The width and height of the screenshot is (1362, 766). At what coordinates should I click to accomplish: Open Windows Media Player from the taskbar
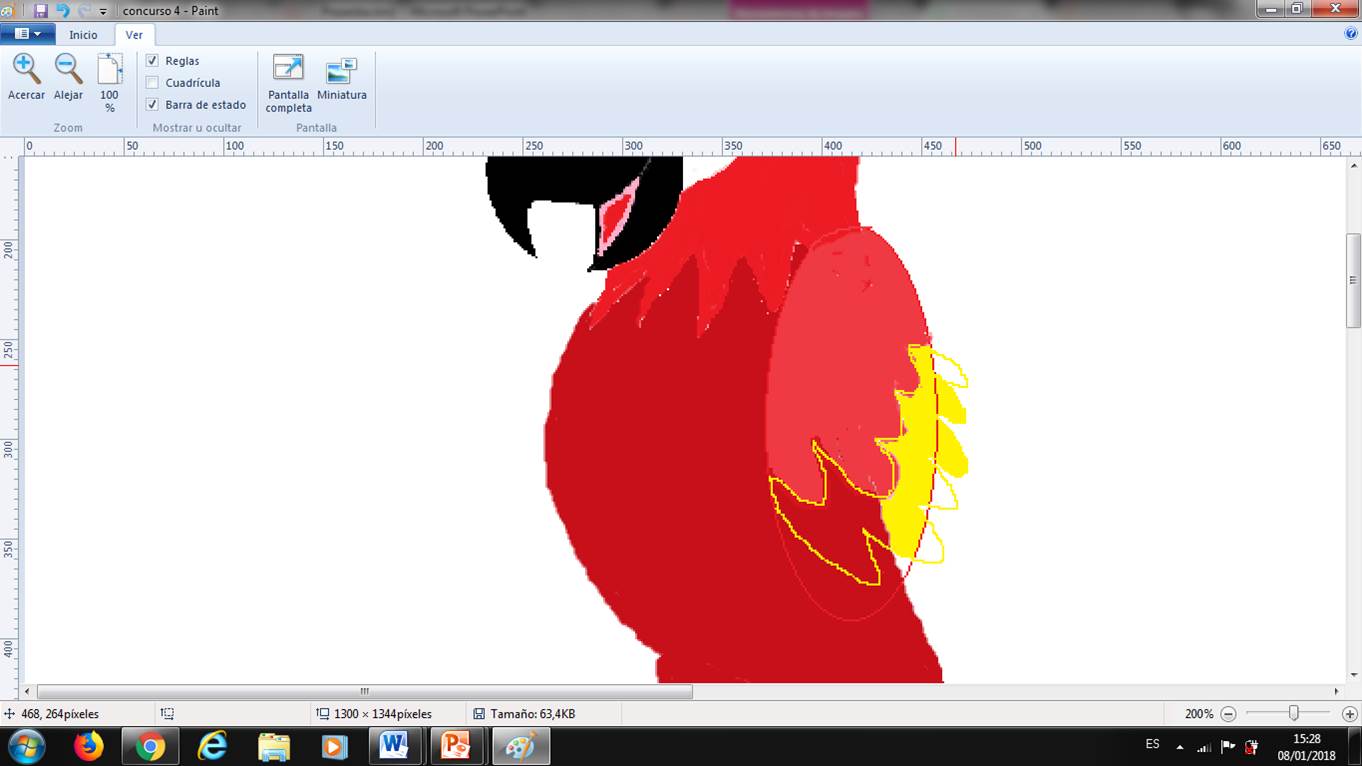click(x=334, y=746)
